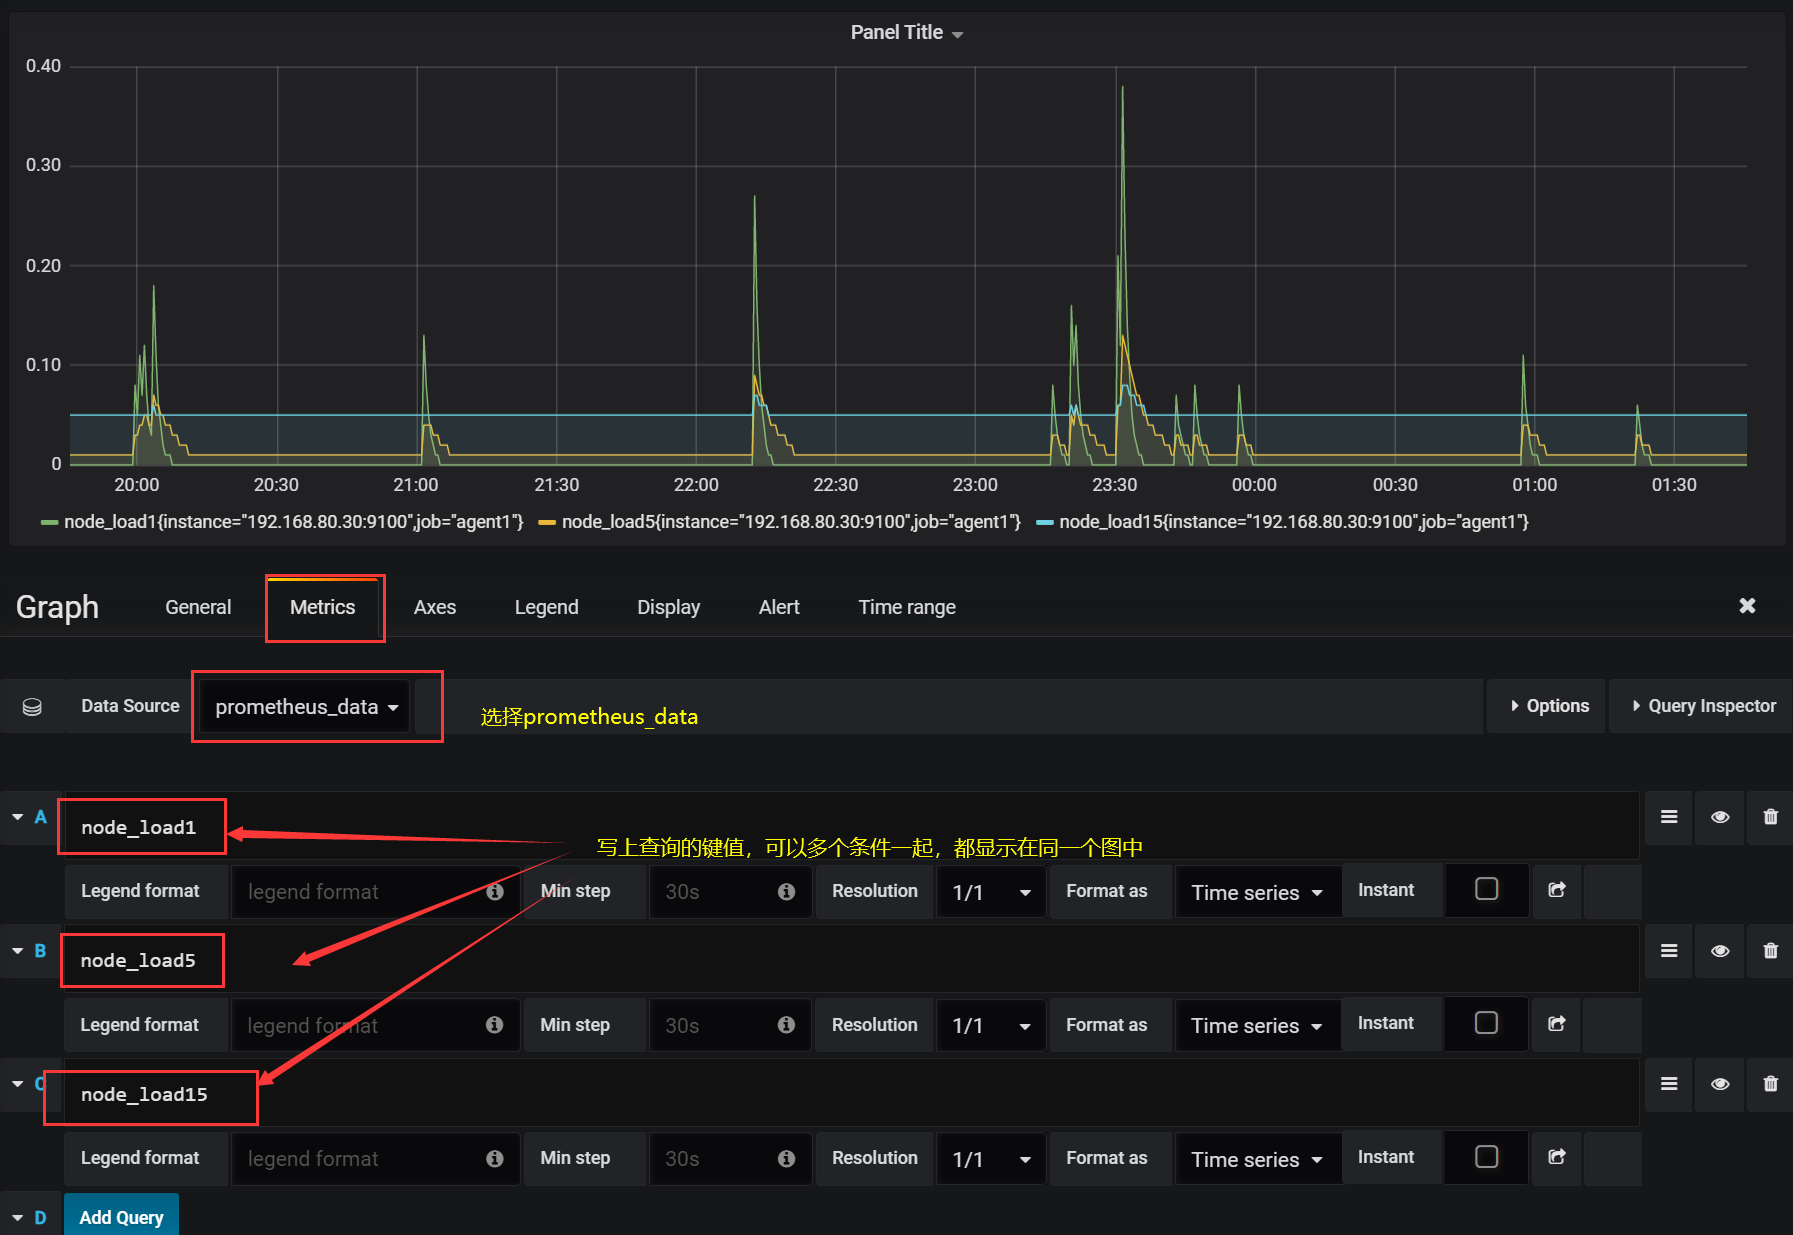The width and height of the screenshot is (1793, 1235).
Task: Click the Min step field for query A
Action: (730, 892)
